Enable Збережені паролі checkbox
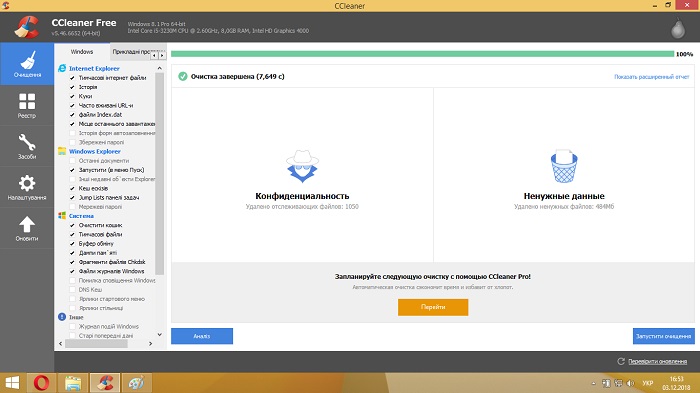Image resolution: width=700 pixels, height=393 pixels. click(72, 142)
